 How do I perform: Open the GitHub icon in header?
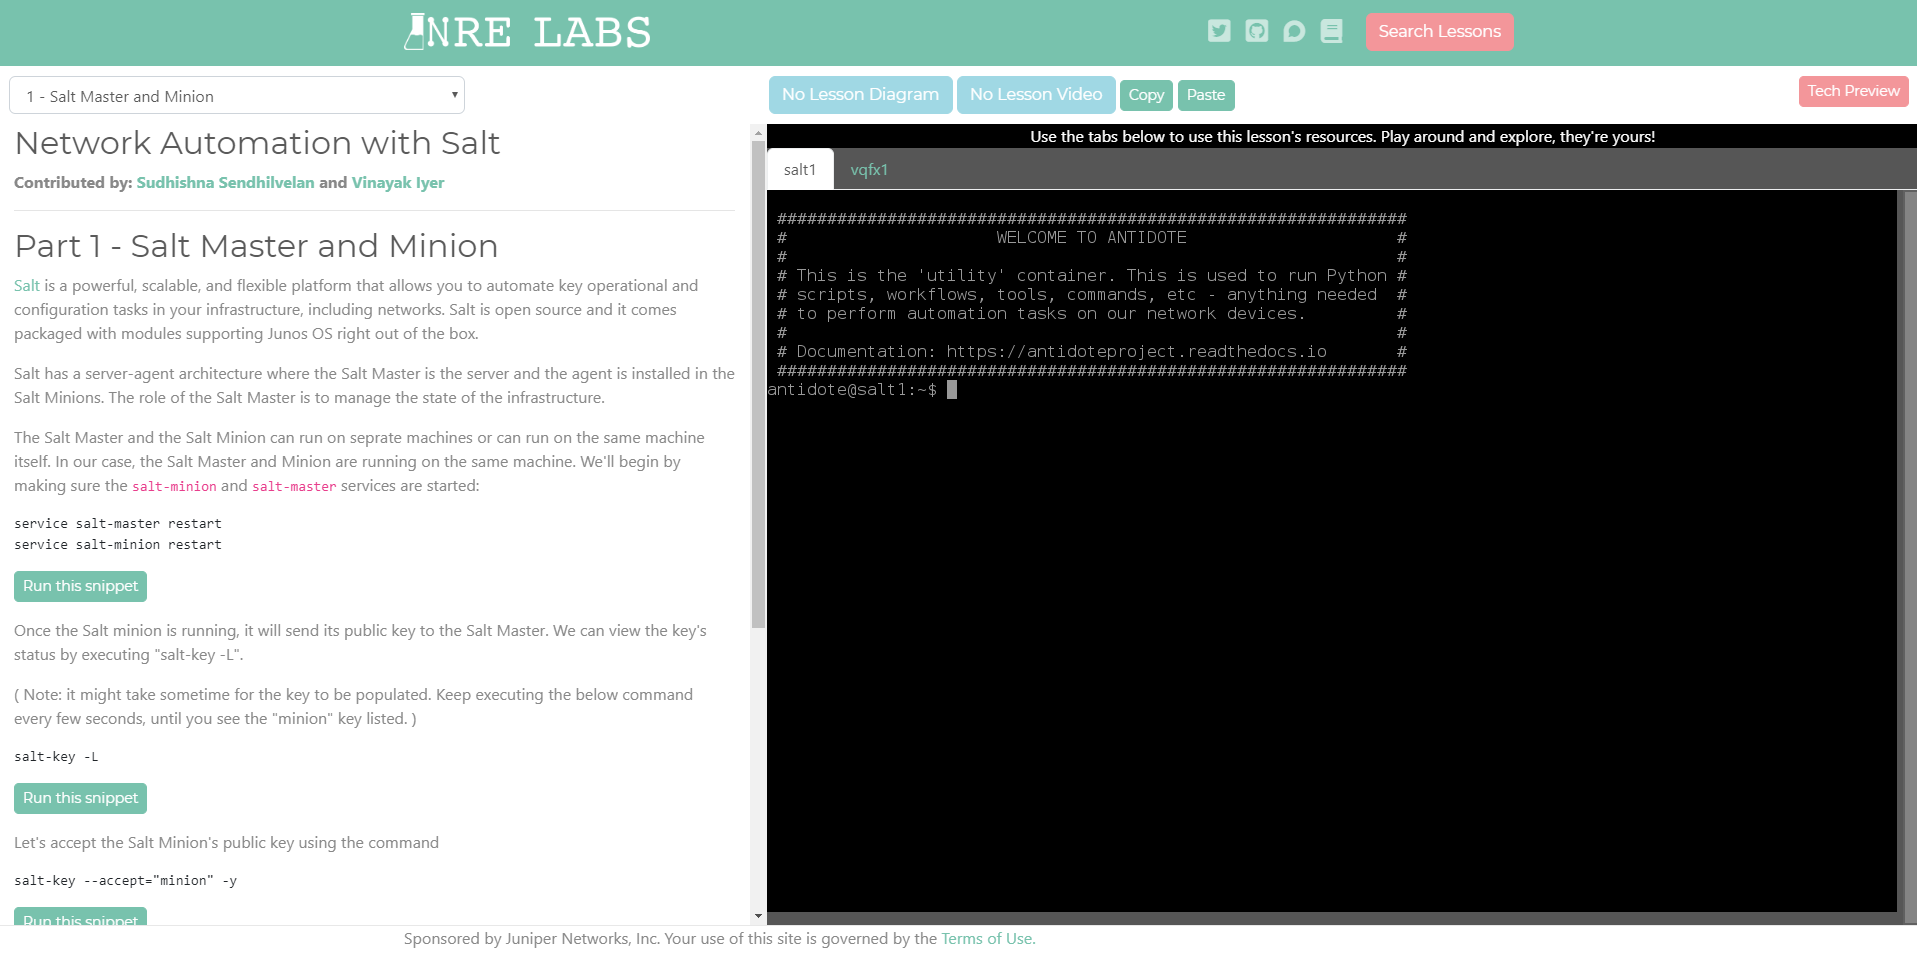[1257, 31]
